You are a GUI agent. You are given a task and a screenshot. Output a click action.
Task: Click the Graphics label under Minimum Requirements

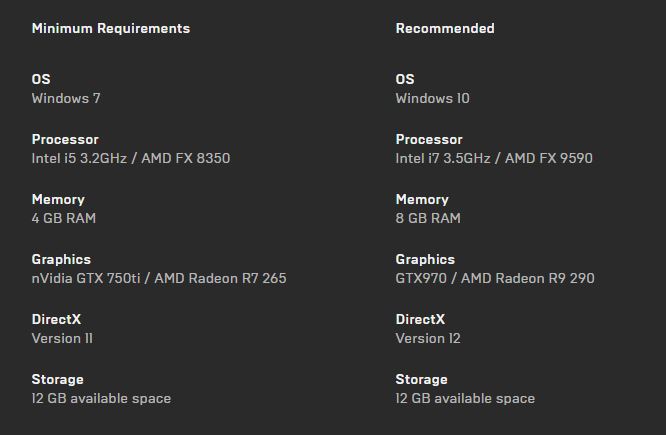click(61, 259)
